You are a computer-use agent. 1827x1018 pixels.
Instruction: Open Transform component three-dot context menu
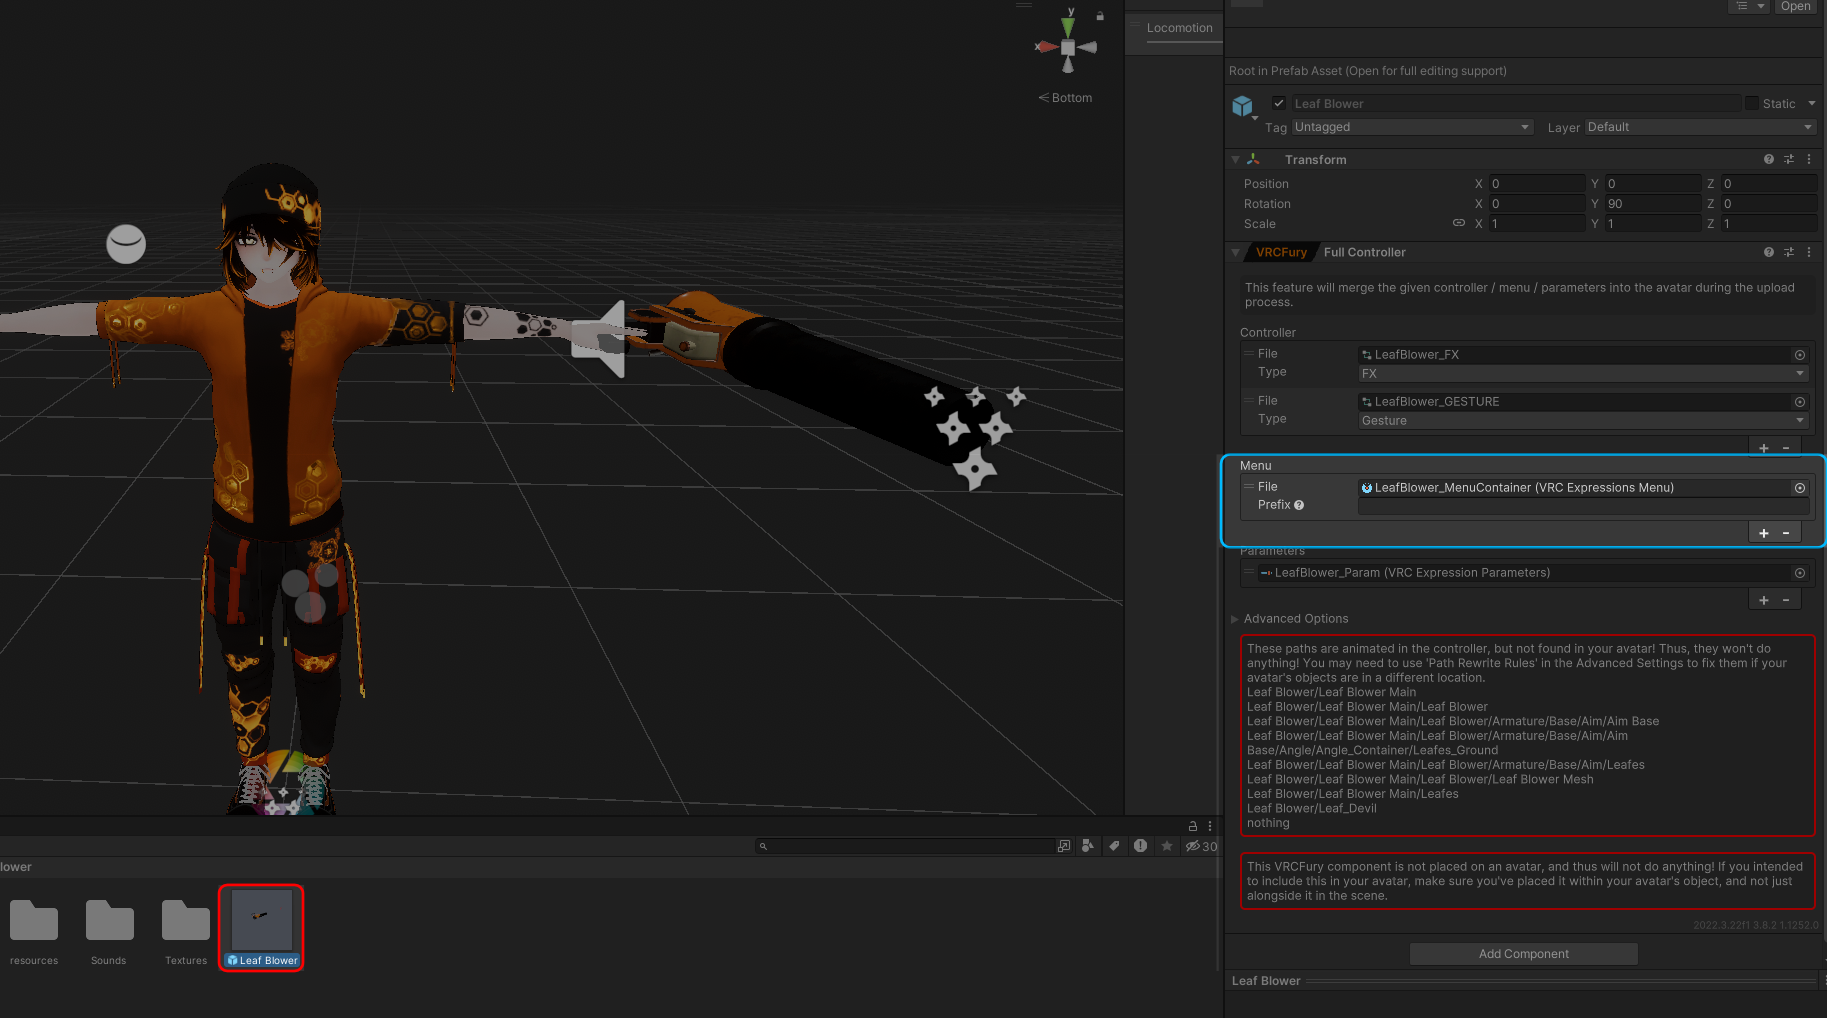point(1809,160)
